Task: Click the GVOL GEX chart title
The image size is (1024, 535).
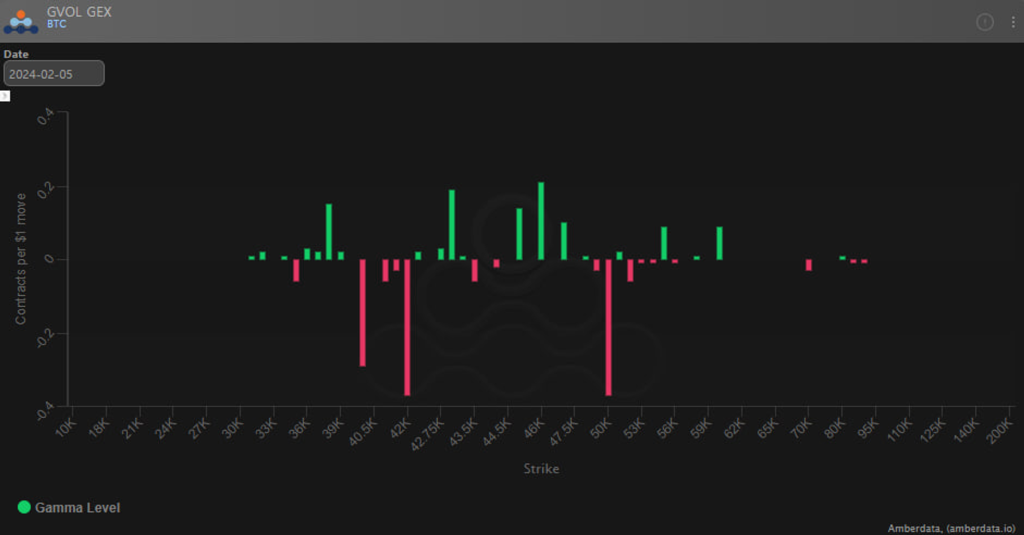Action: 79,13
